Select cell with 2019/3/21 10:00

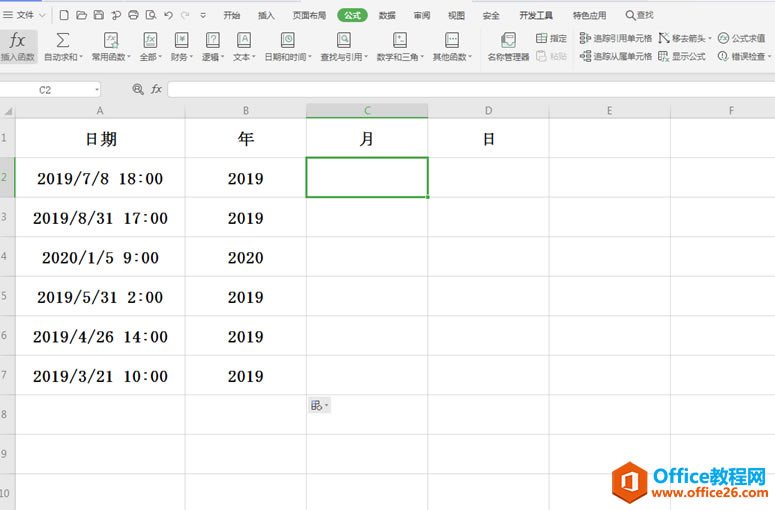click(x=100, y=376)
